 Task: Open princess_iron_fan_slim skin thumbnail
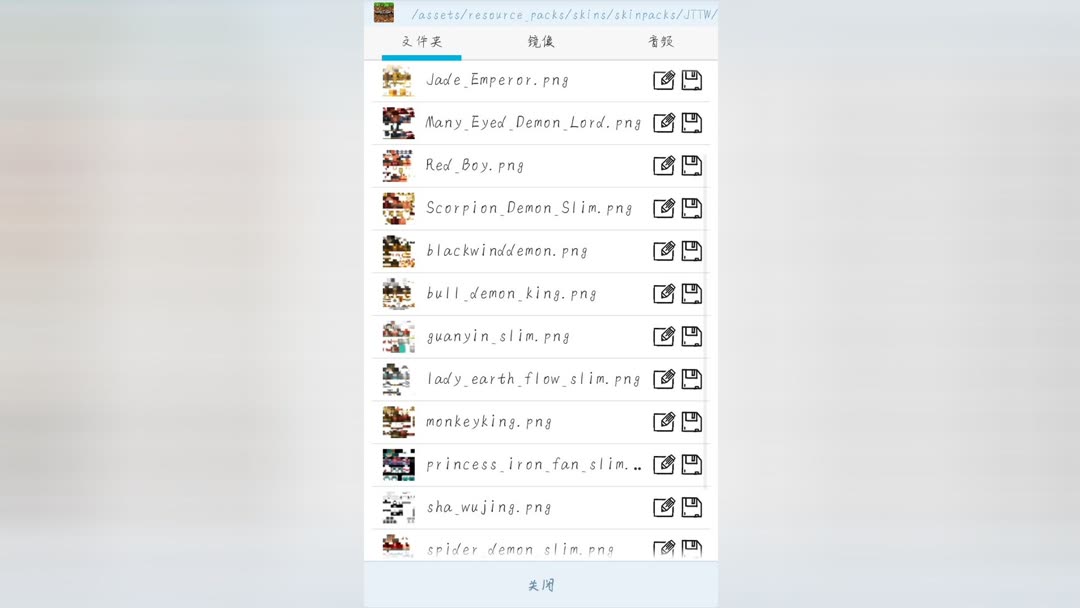(x=398, y=464)
